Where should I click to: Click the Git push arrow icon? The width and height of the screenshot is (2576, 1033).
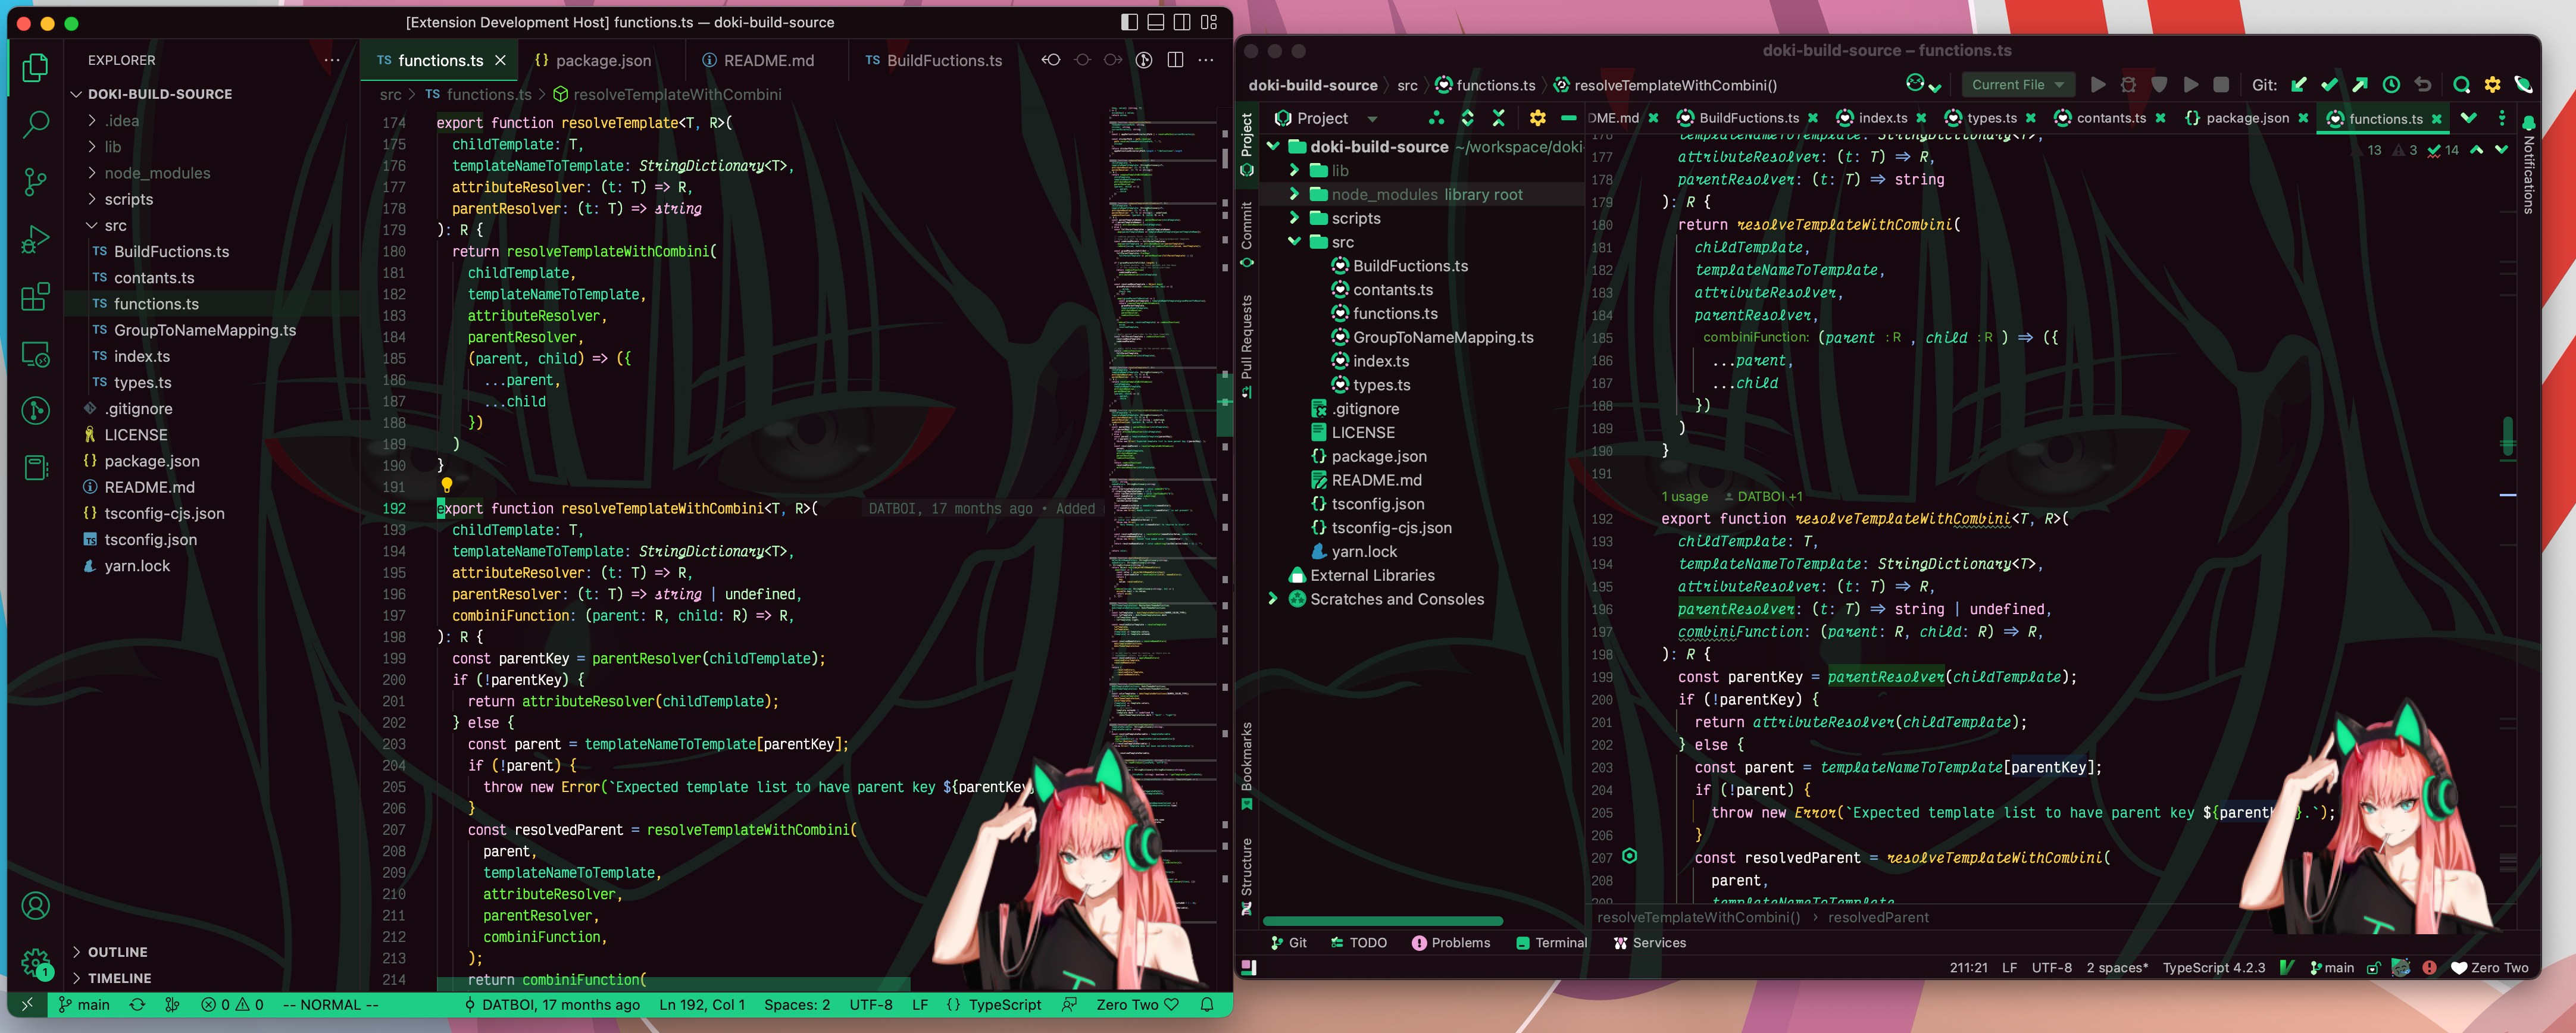tap(2360, 85)
